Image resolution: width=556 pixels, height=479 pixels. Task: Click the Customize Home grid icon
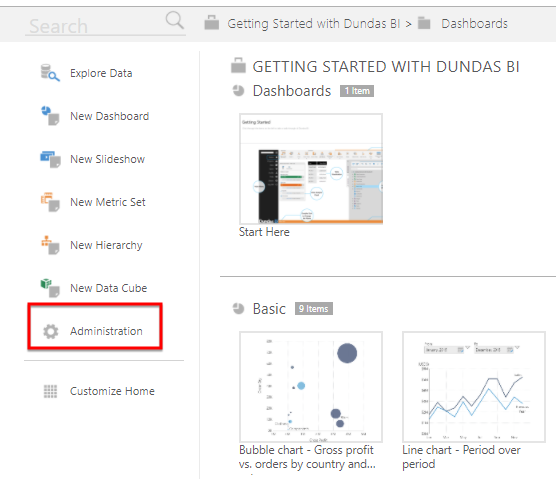[x=50, y=391]
